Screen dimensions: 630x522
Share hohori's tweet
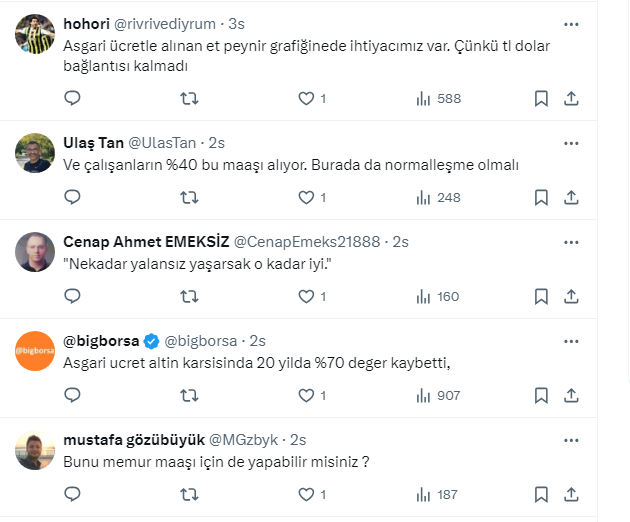tap(571, 98)
